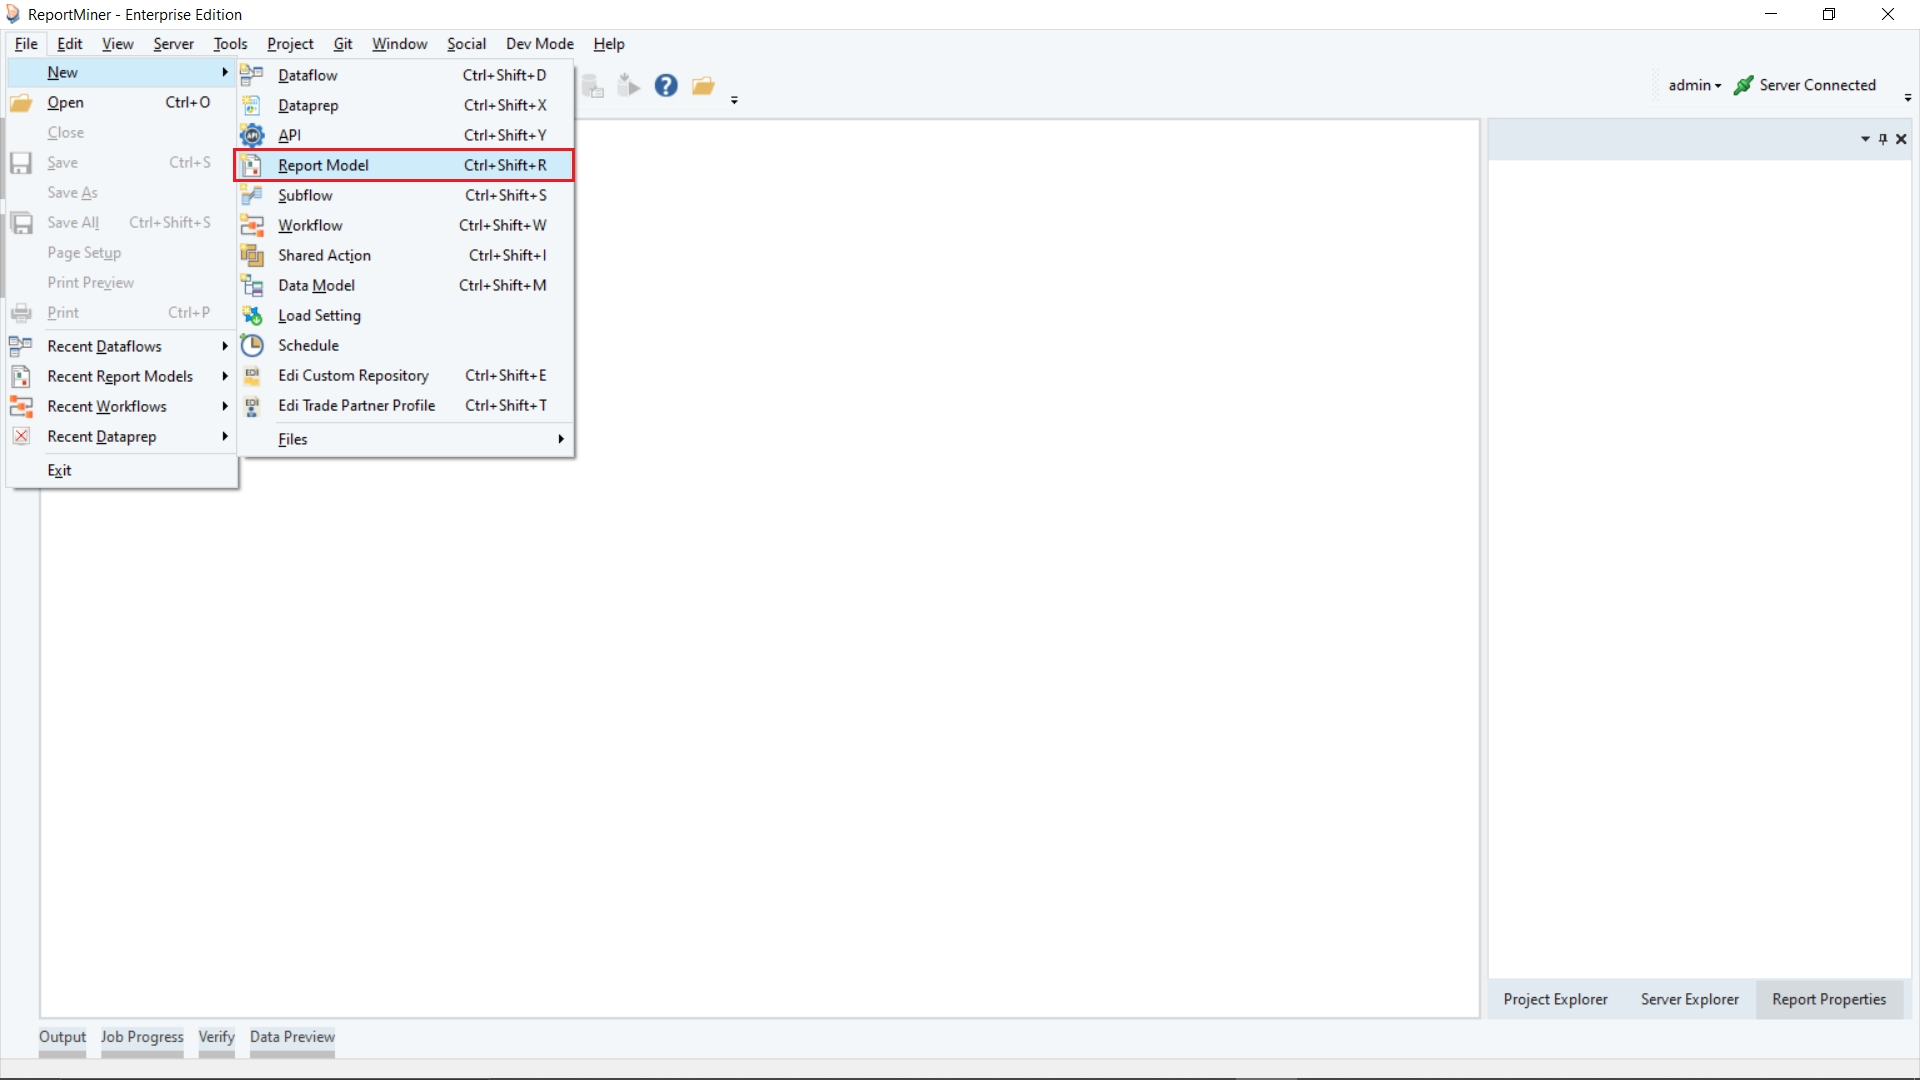The width and height of the screenshot is (1920, 1080).
Task: Click the open folder icon in the toolbar
Action: [703, 86]
